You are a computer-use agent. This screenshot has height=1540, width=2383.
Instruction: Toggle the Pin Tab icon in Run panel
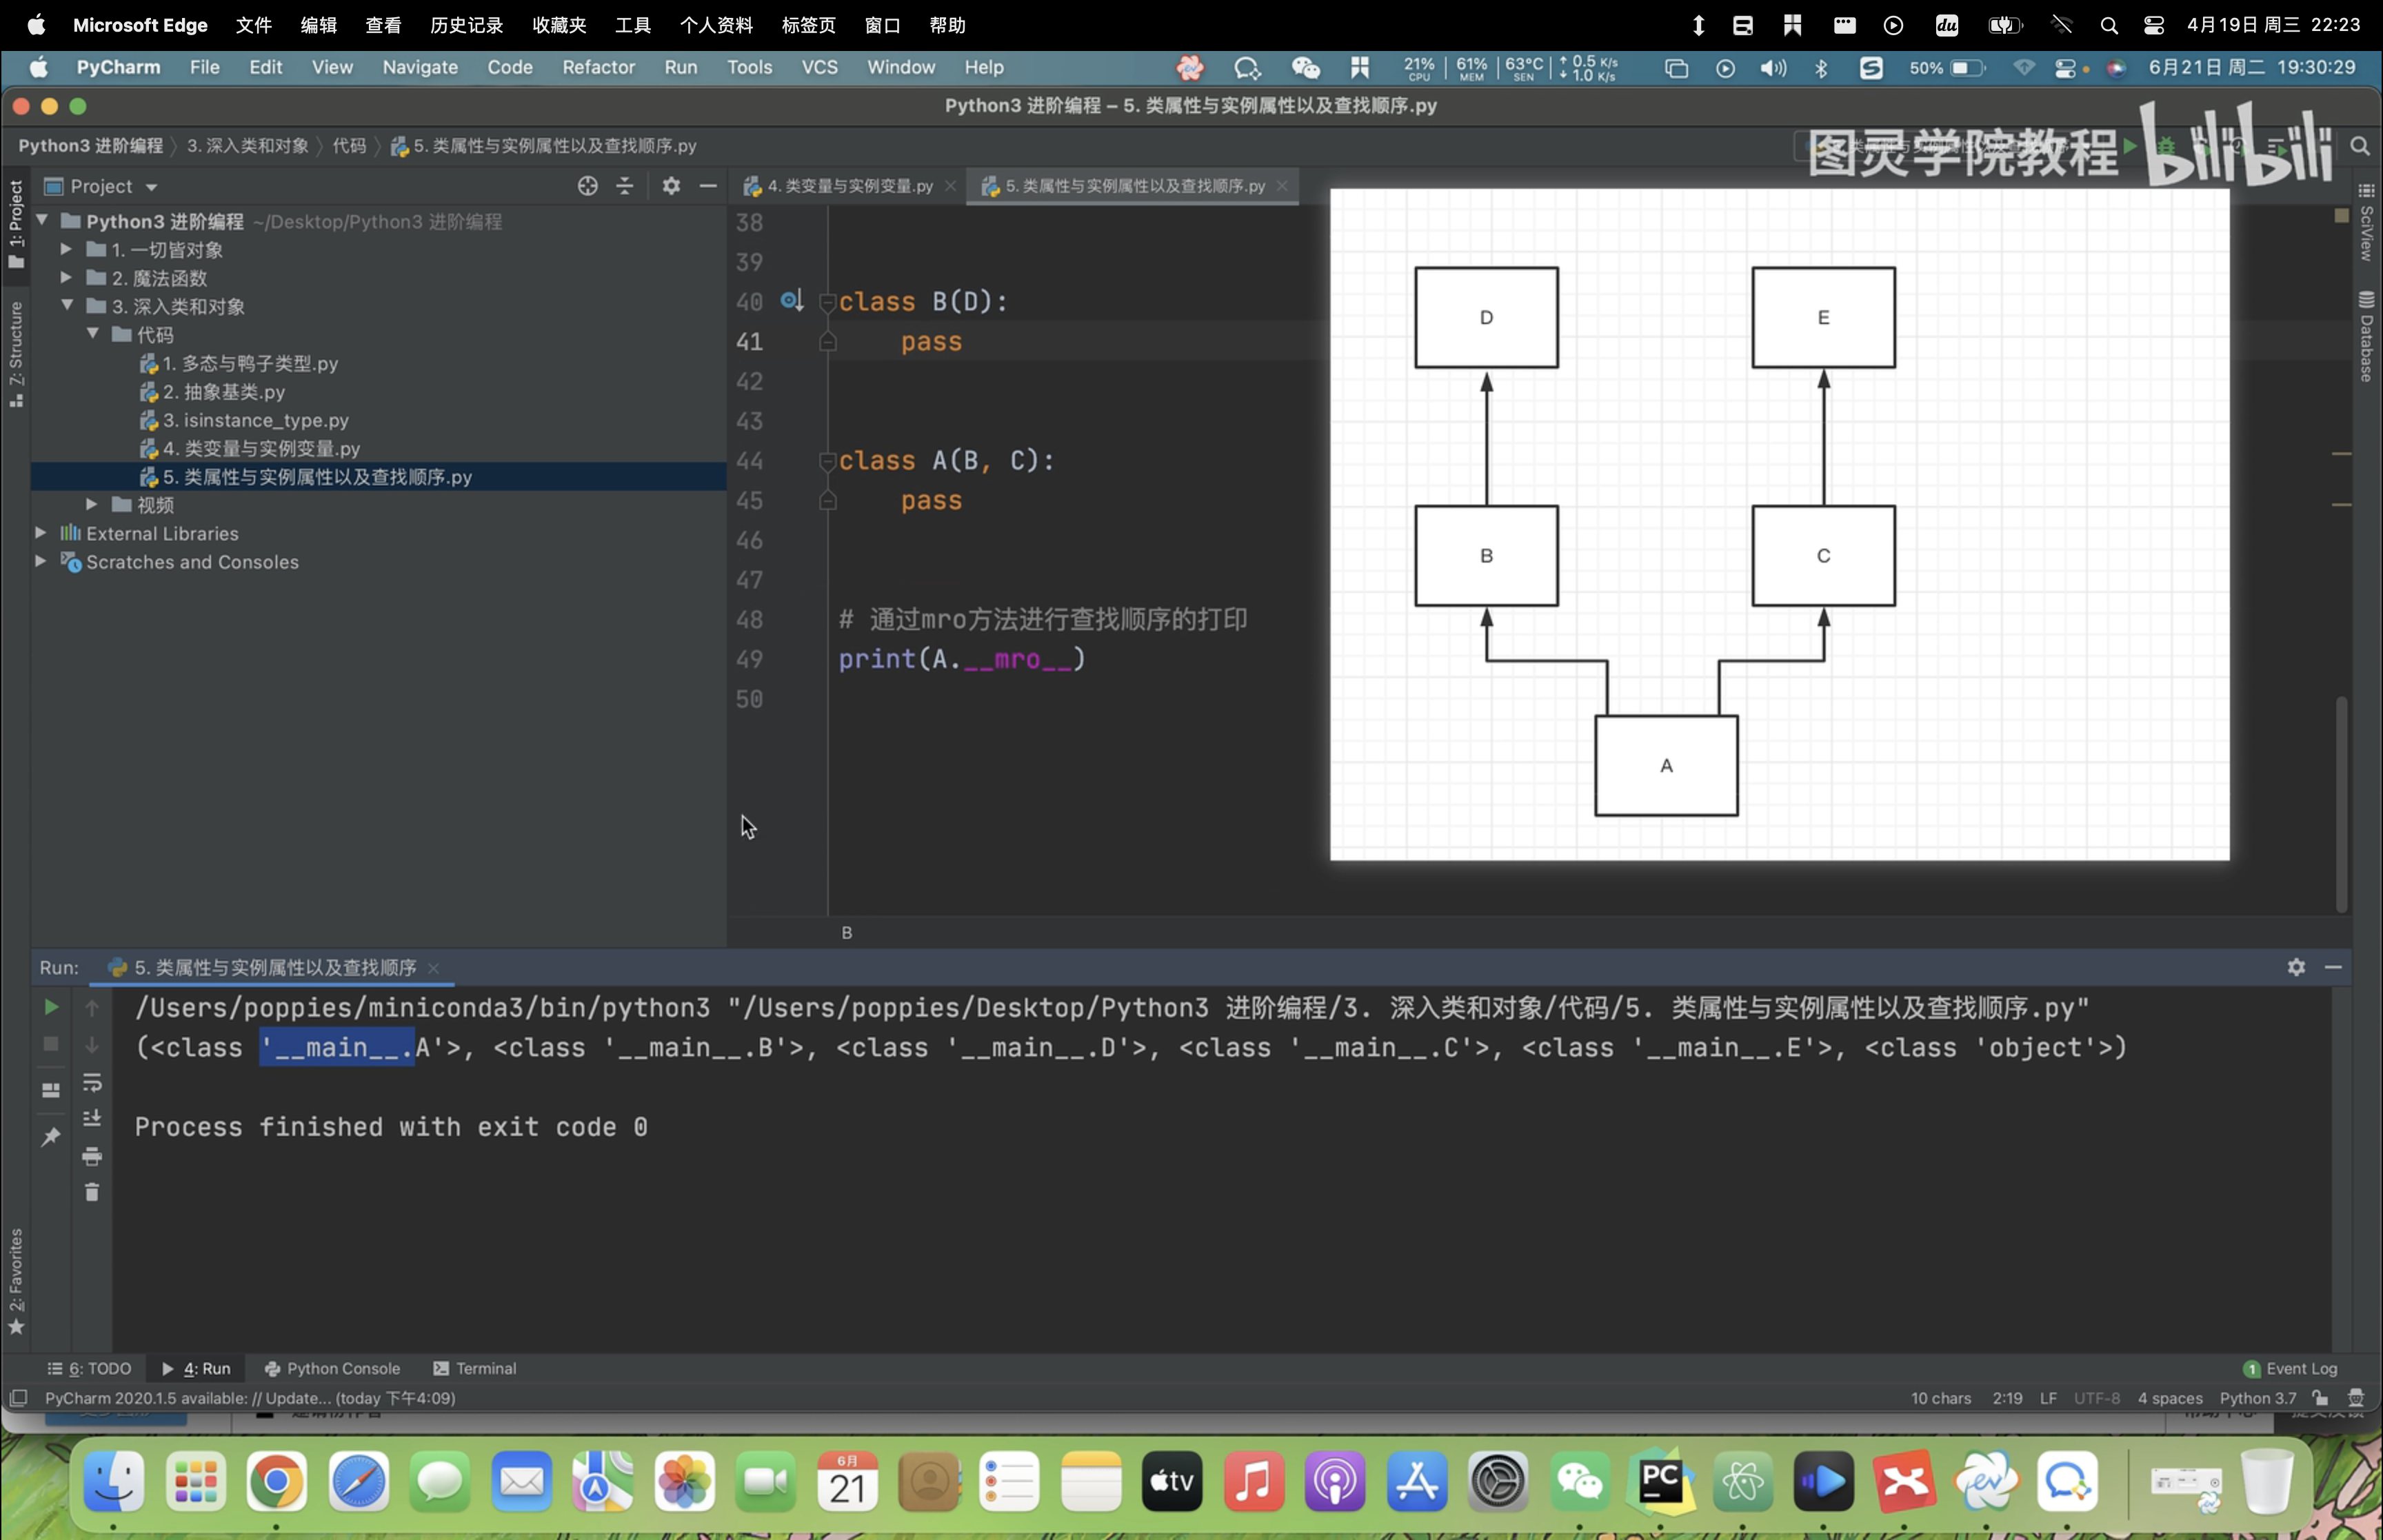click(51, 1136)
